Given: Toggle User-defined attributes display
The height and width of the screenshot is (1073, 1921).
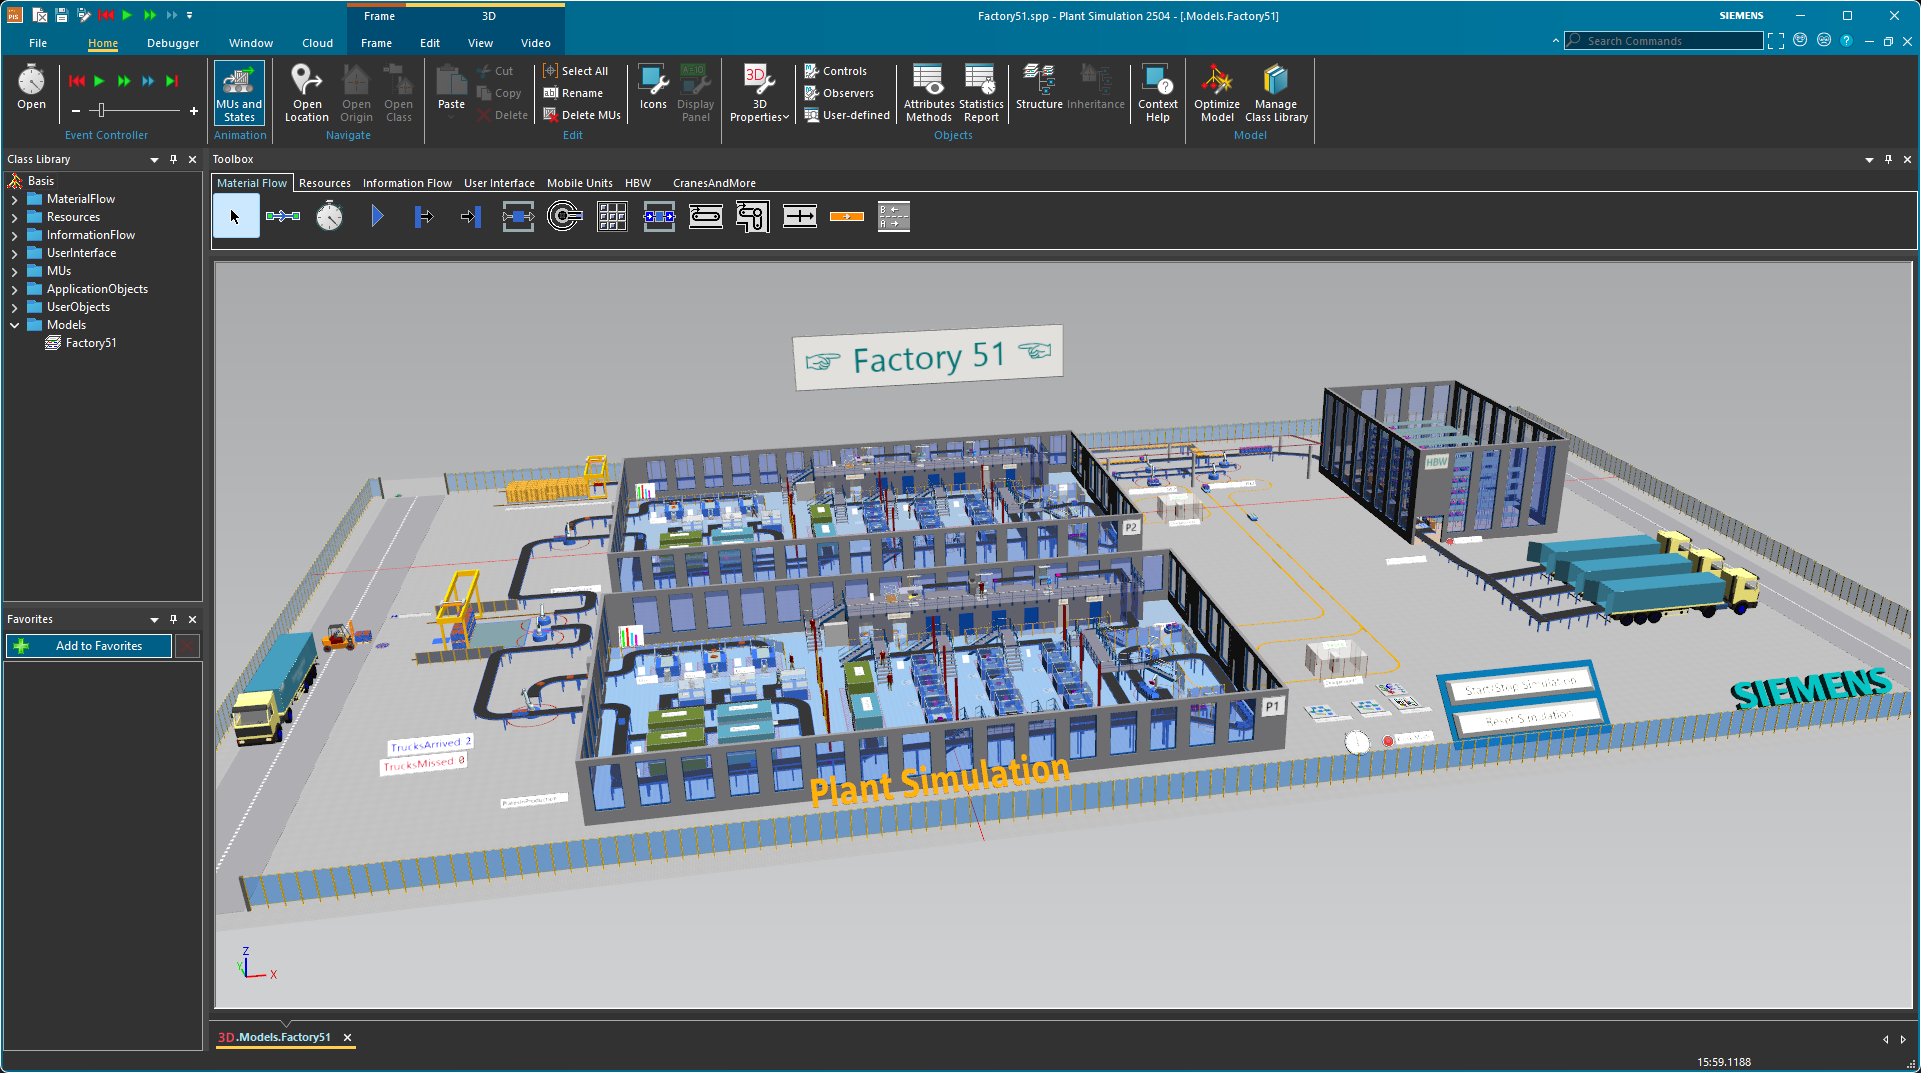Looking at the screenshot, I should coord(846,115).
